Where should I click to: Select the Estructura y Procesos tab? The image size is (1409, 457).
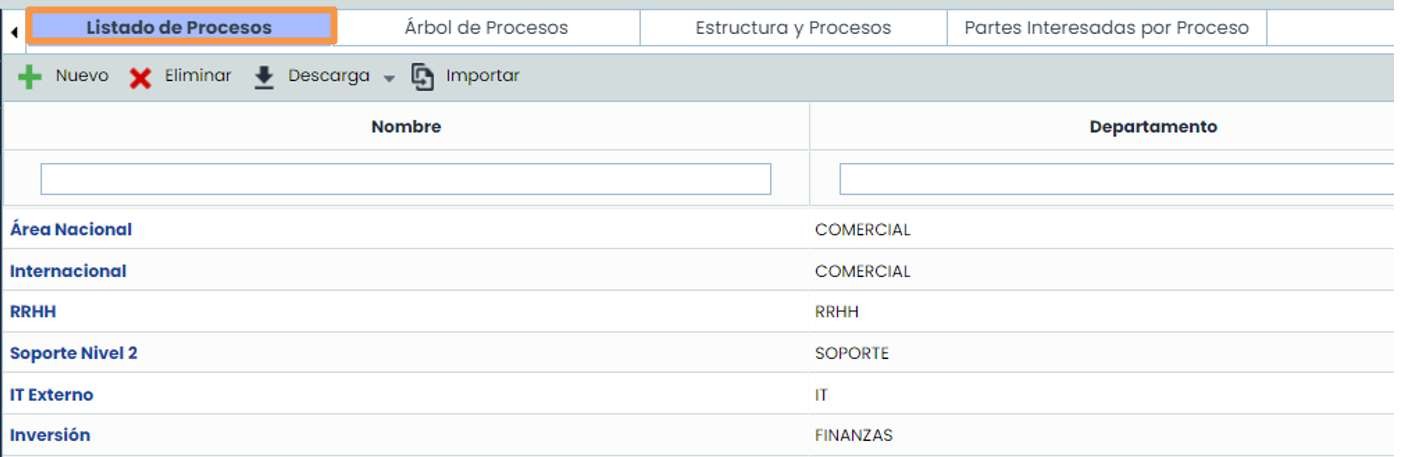click(793, 28)
